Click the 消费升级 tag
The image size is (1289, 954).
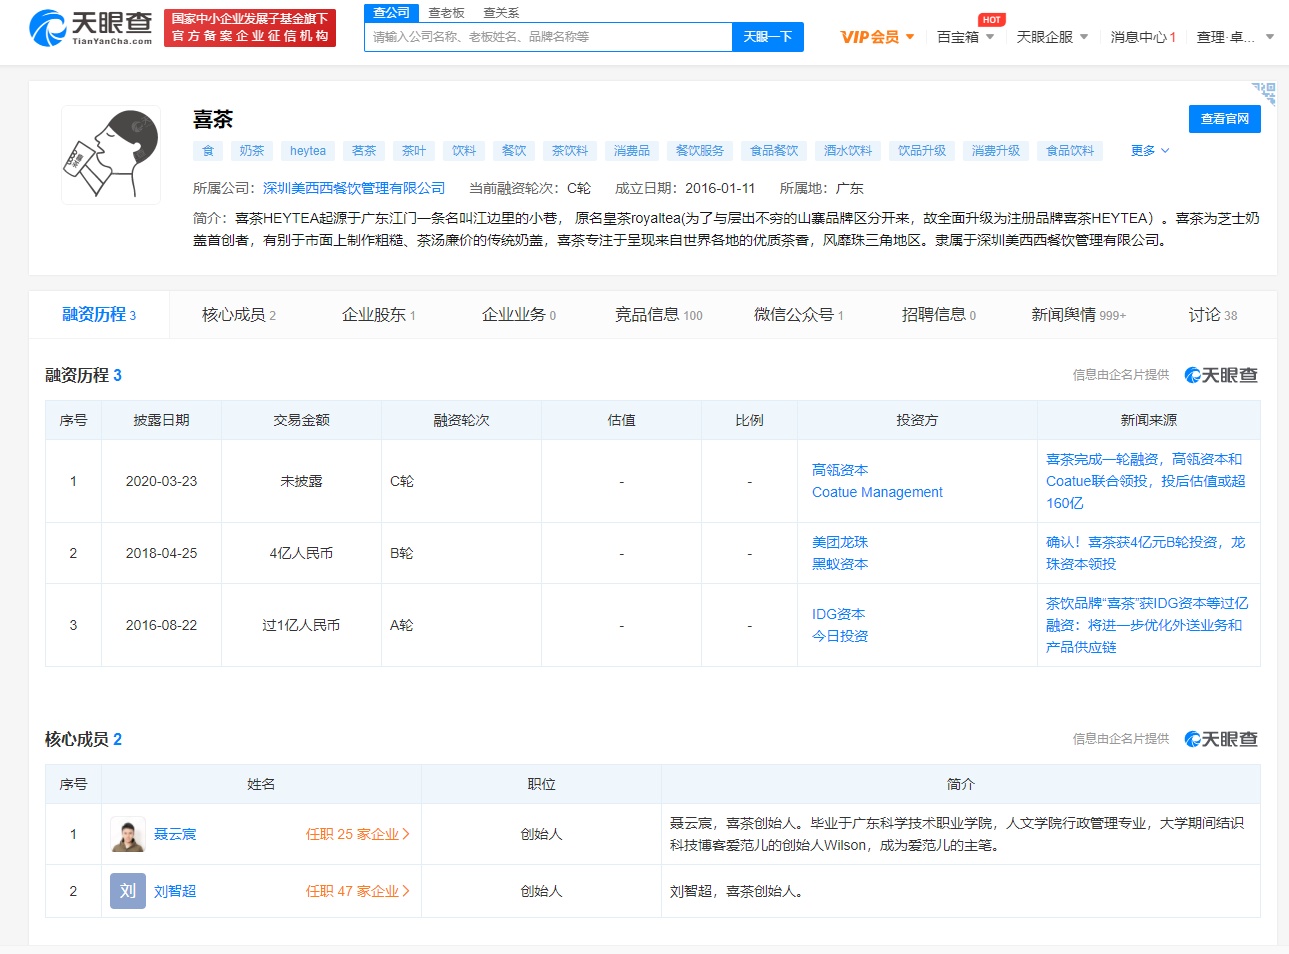(x=996, y=151)
